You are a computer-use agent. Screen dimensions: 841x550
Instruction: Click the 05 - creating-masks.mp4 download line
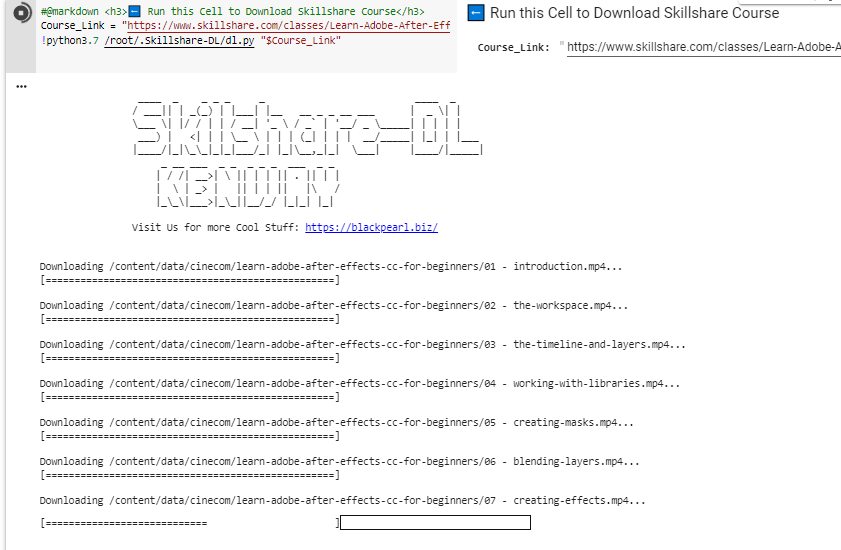pos(336,423)
